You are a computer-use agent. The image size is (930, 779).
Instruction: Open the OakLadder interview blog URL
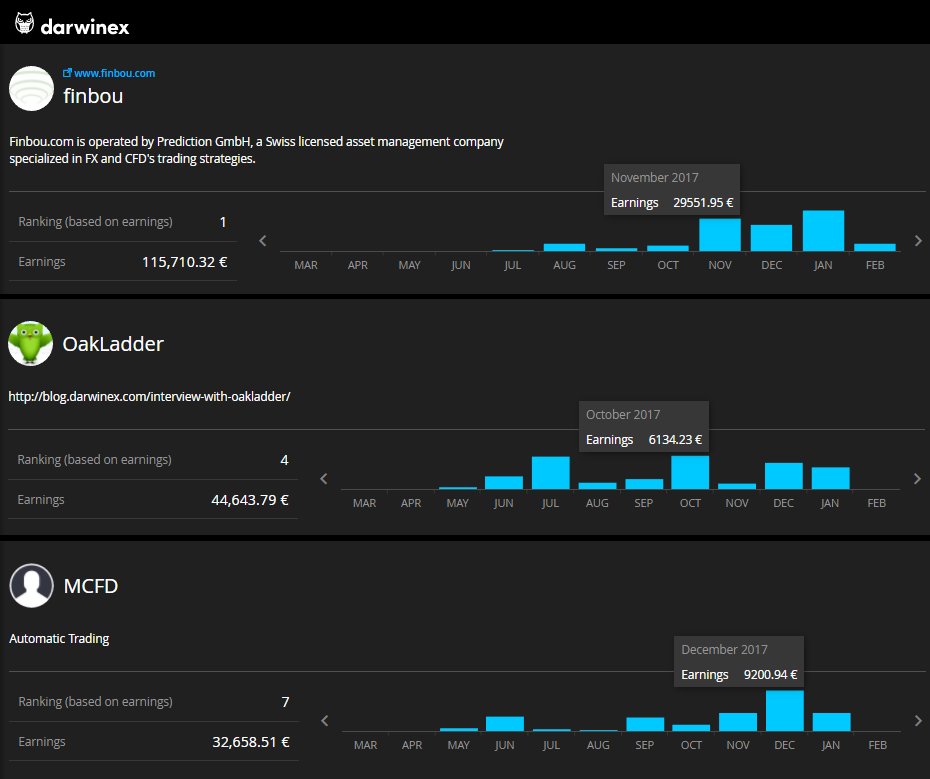click(x=149, y=396)
